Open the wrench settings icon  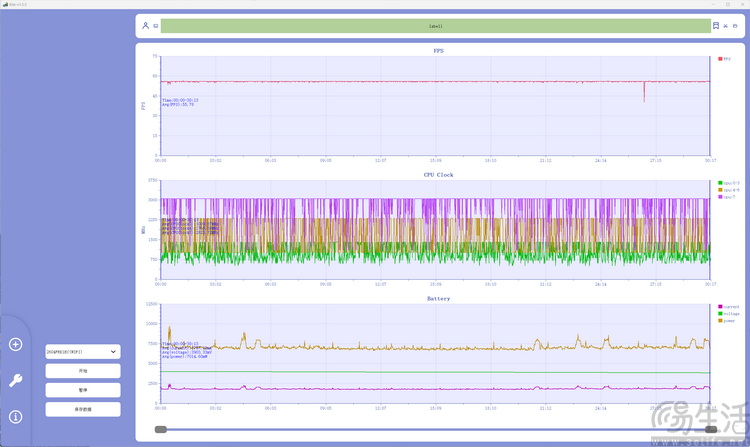[x=16, y=380]
